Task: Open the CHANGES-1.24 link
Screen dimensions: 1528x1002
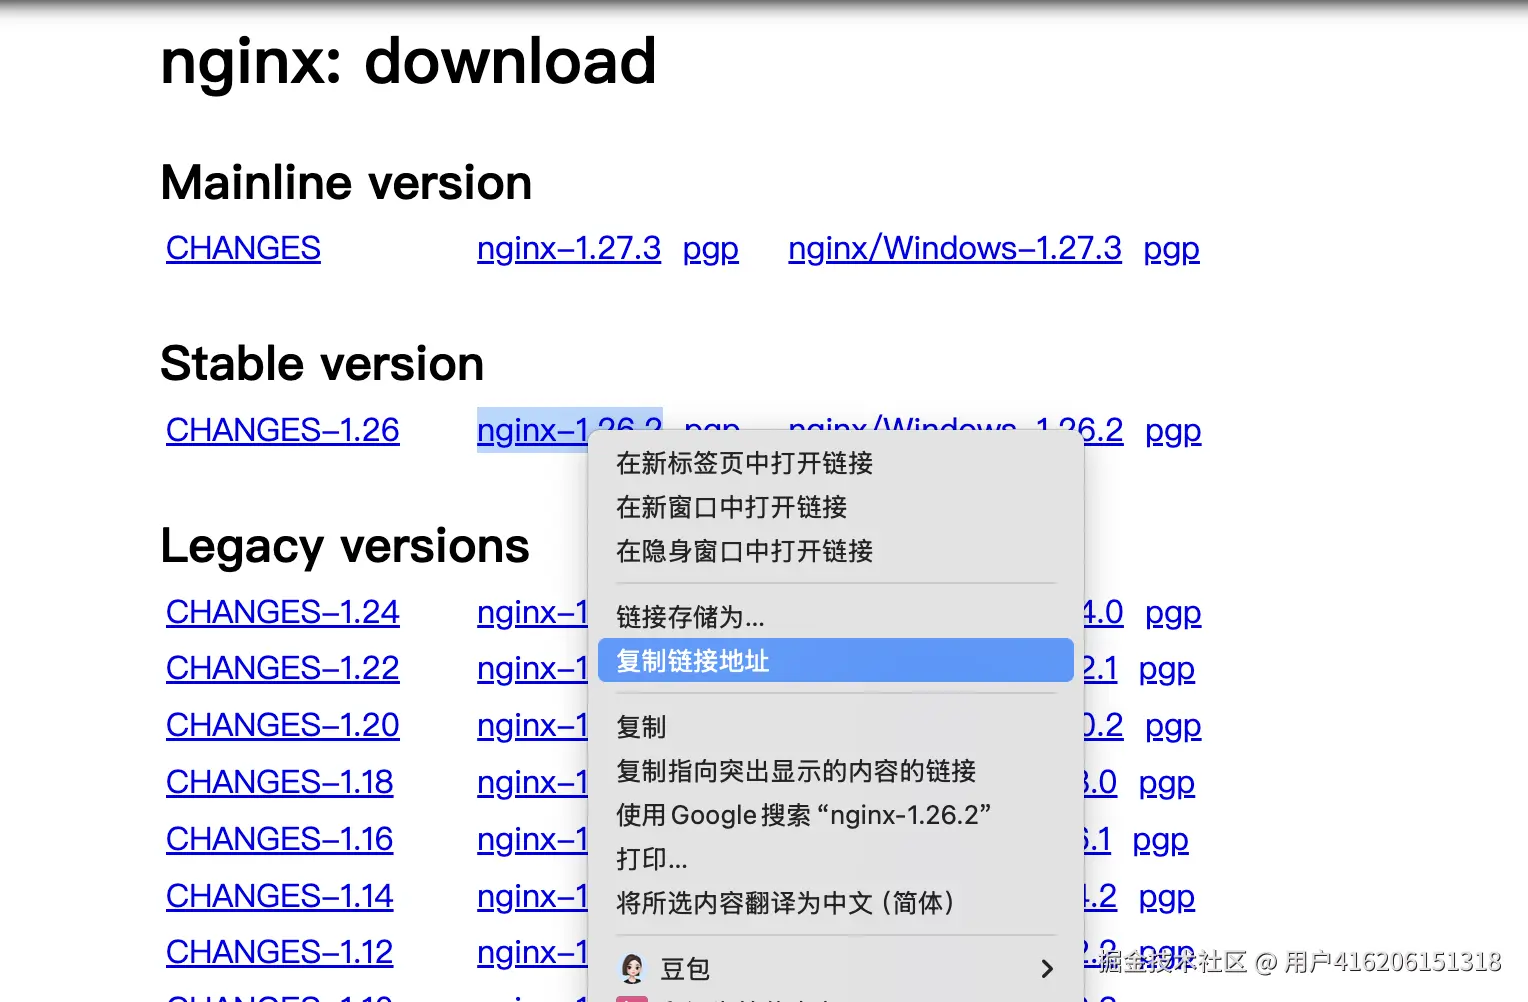Action: click(x=283, y=612)
